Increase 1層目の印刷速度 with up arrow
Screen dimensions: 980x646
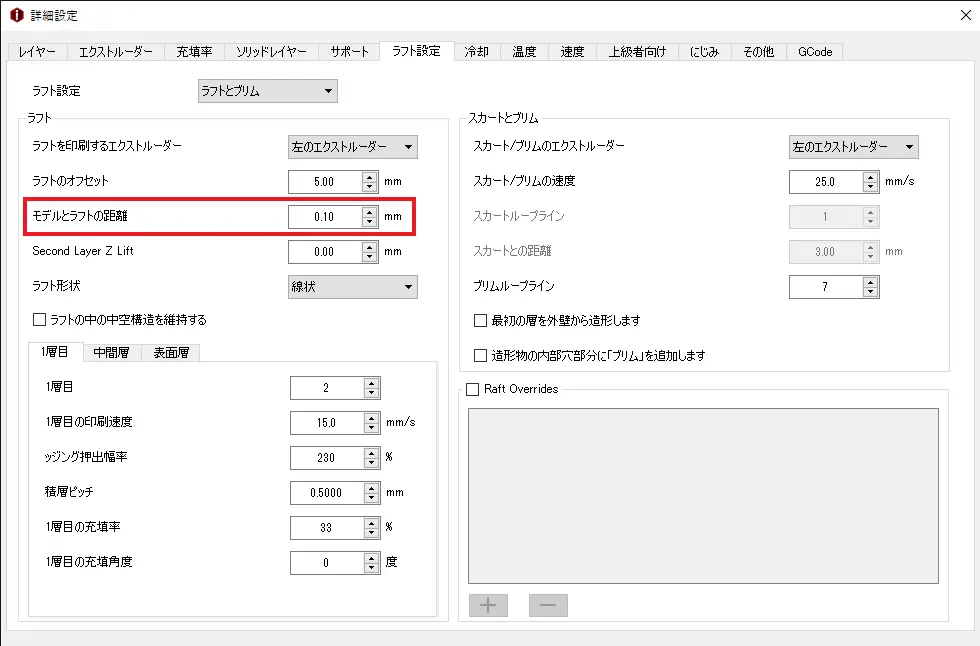click(x=372, y=418)
